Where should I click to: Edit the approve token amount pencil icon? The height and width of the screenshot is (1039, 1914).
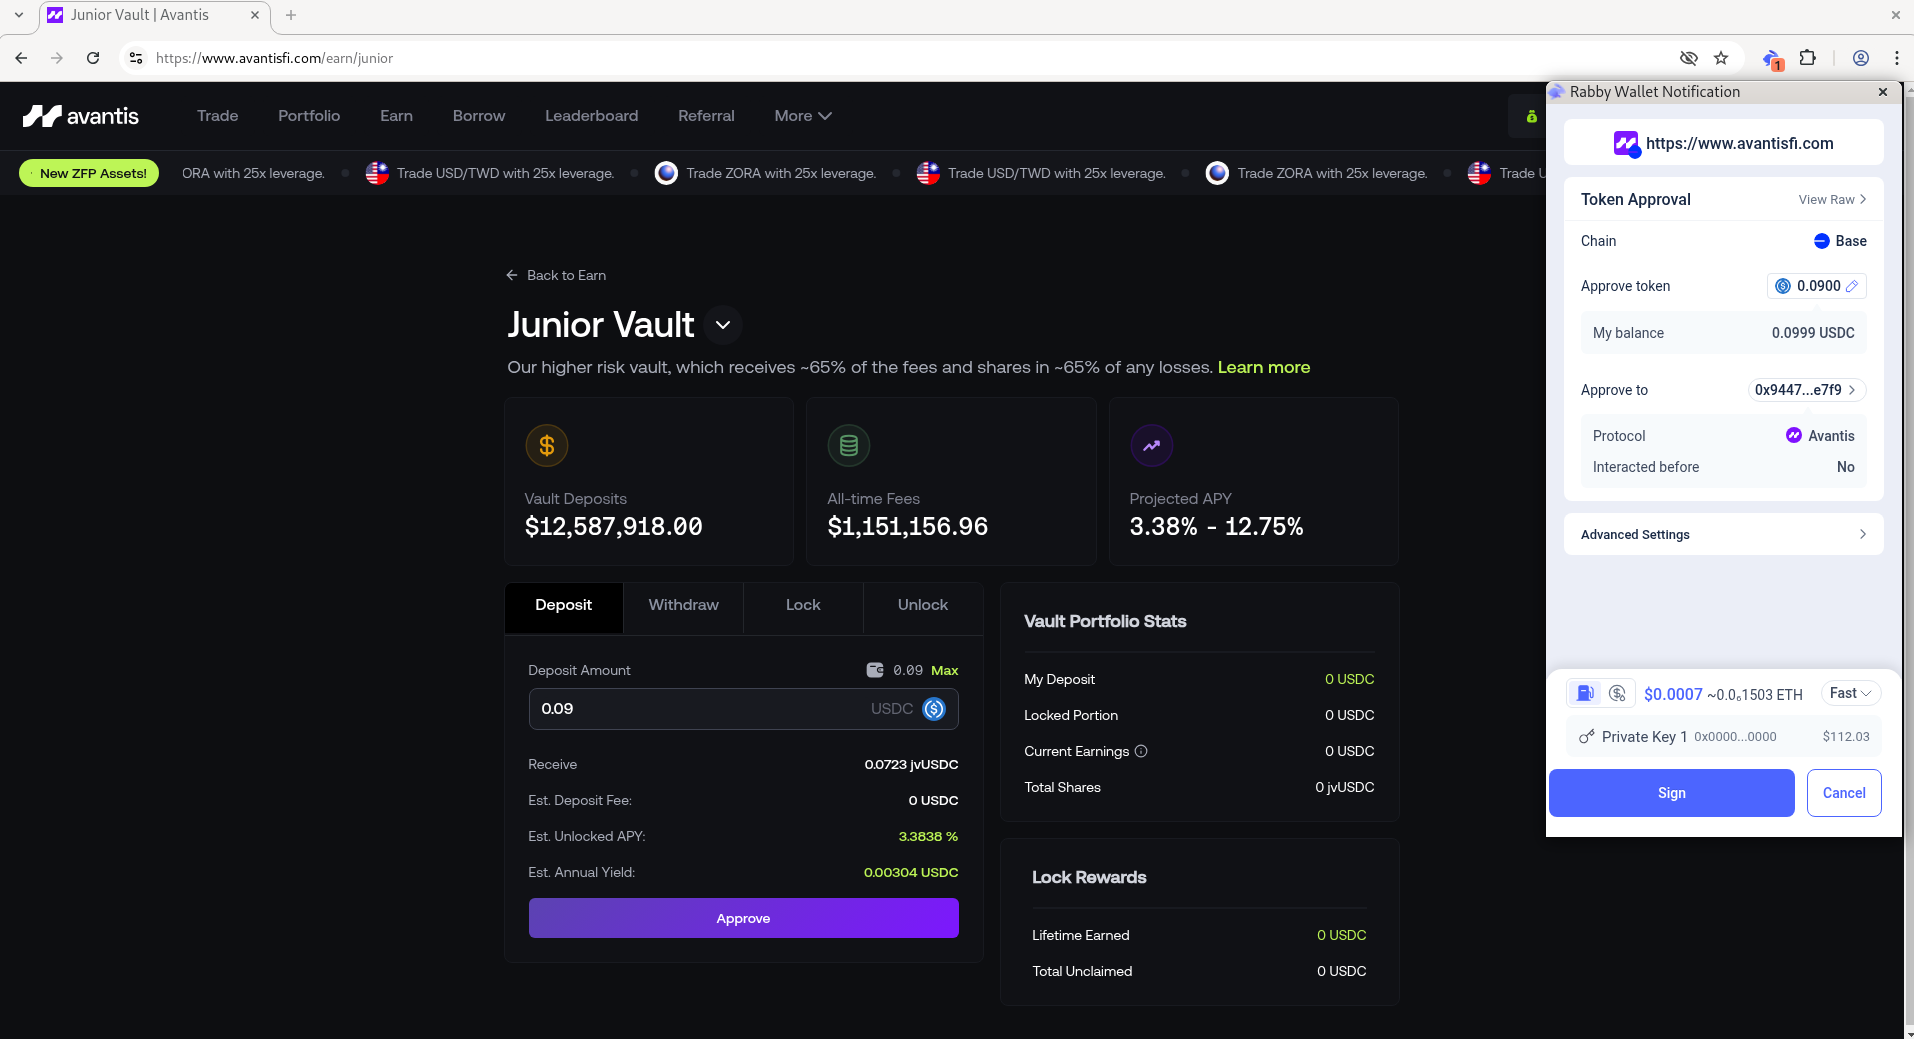(1852, 286)
